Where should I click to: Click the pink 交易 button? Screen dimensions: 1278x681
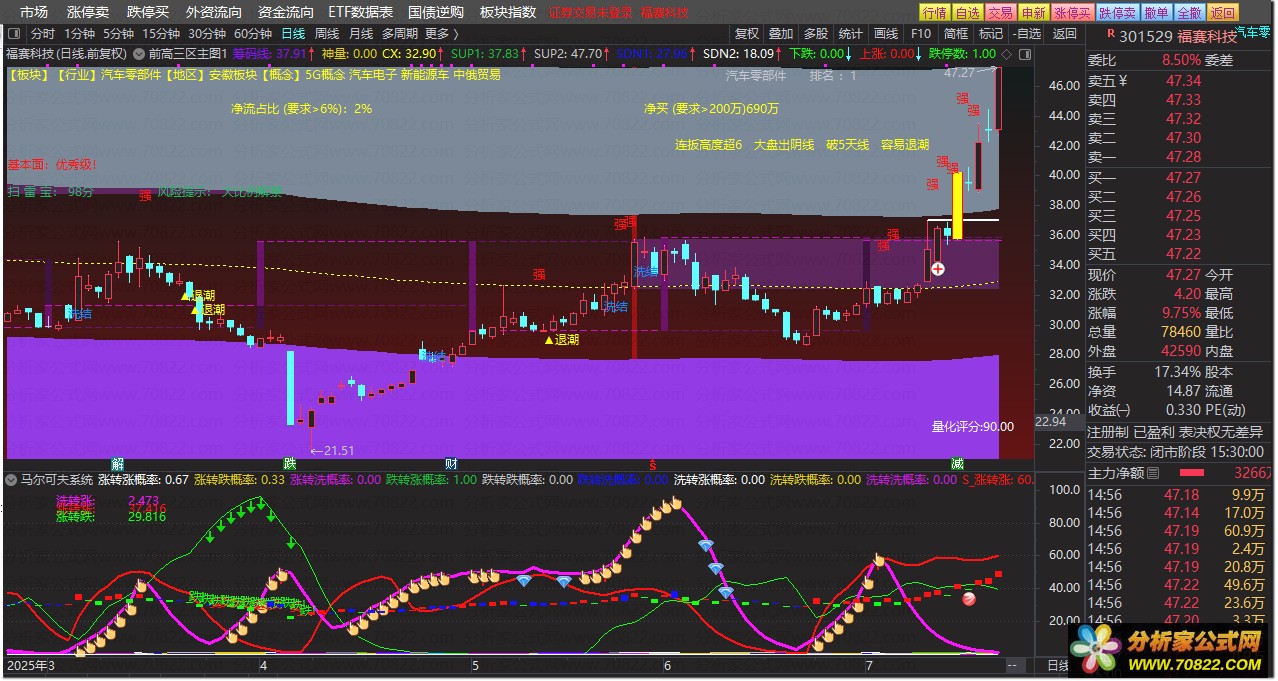click(x=1000, y=13)
